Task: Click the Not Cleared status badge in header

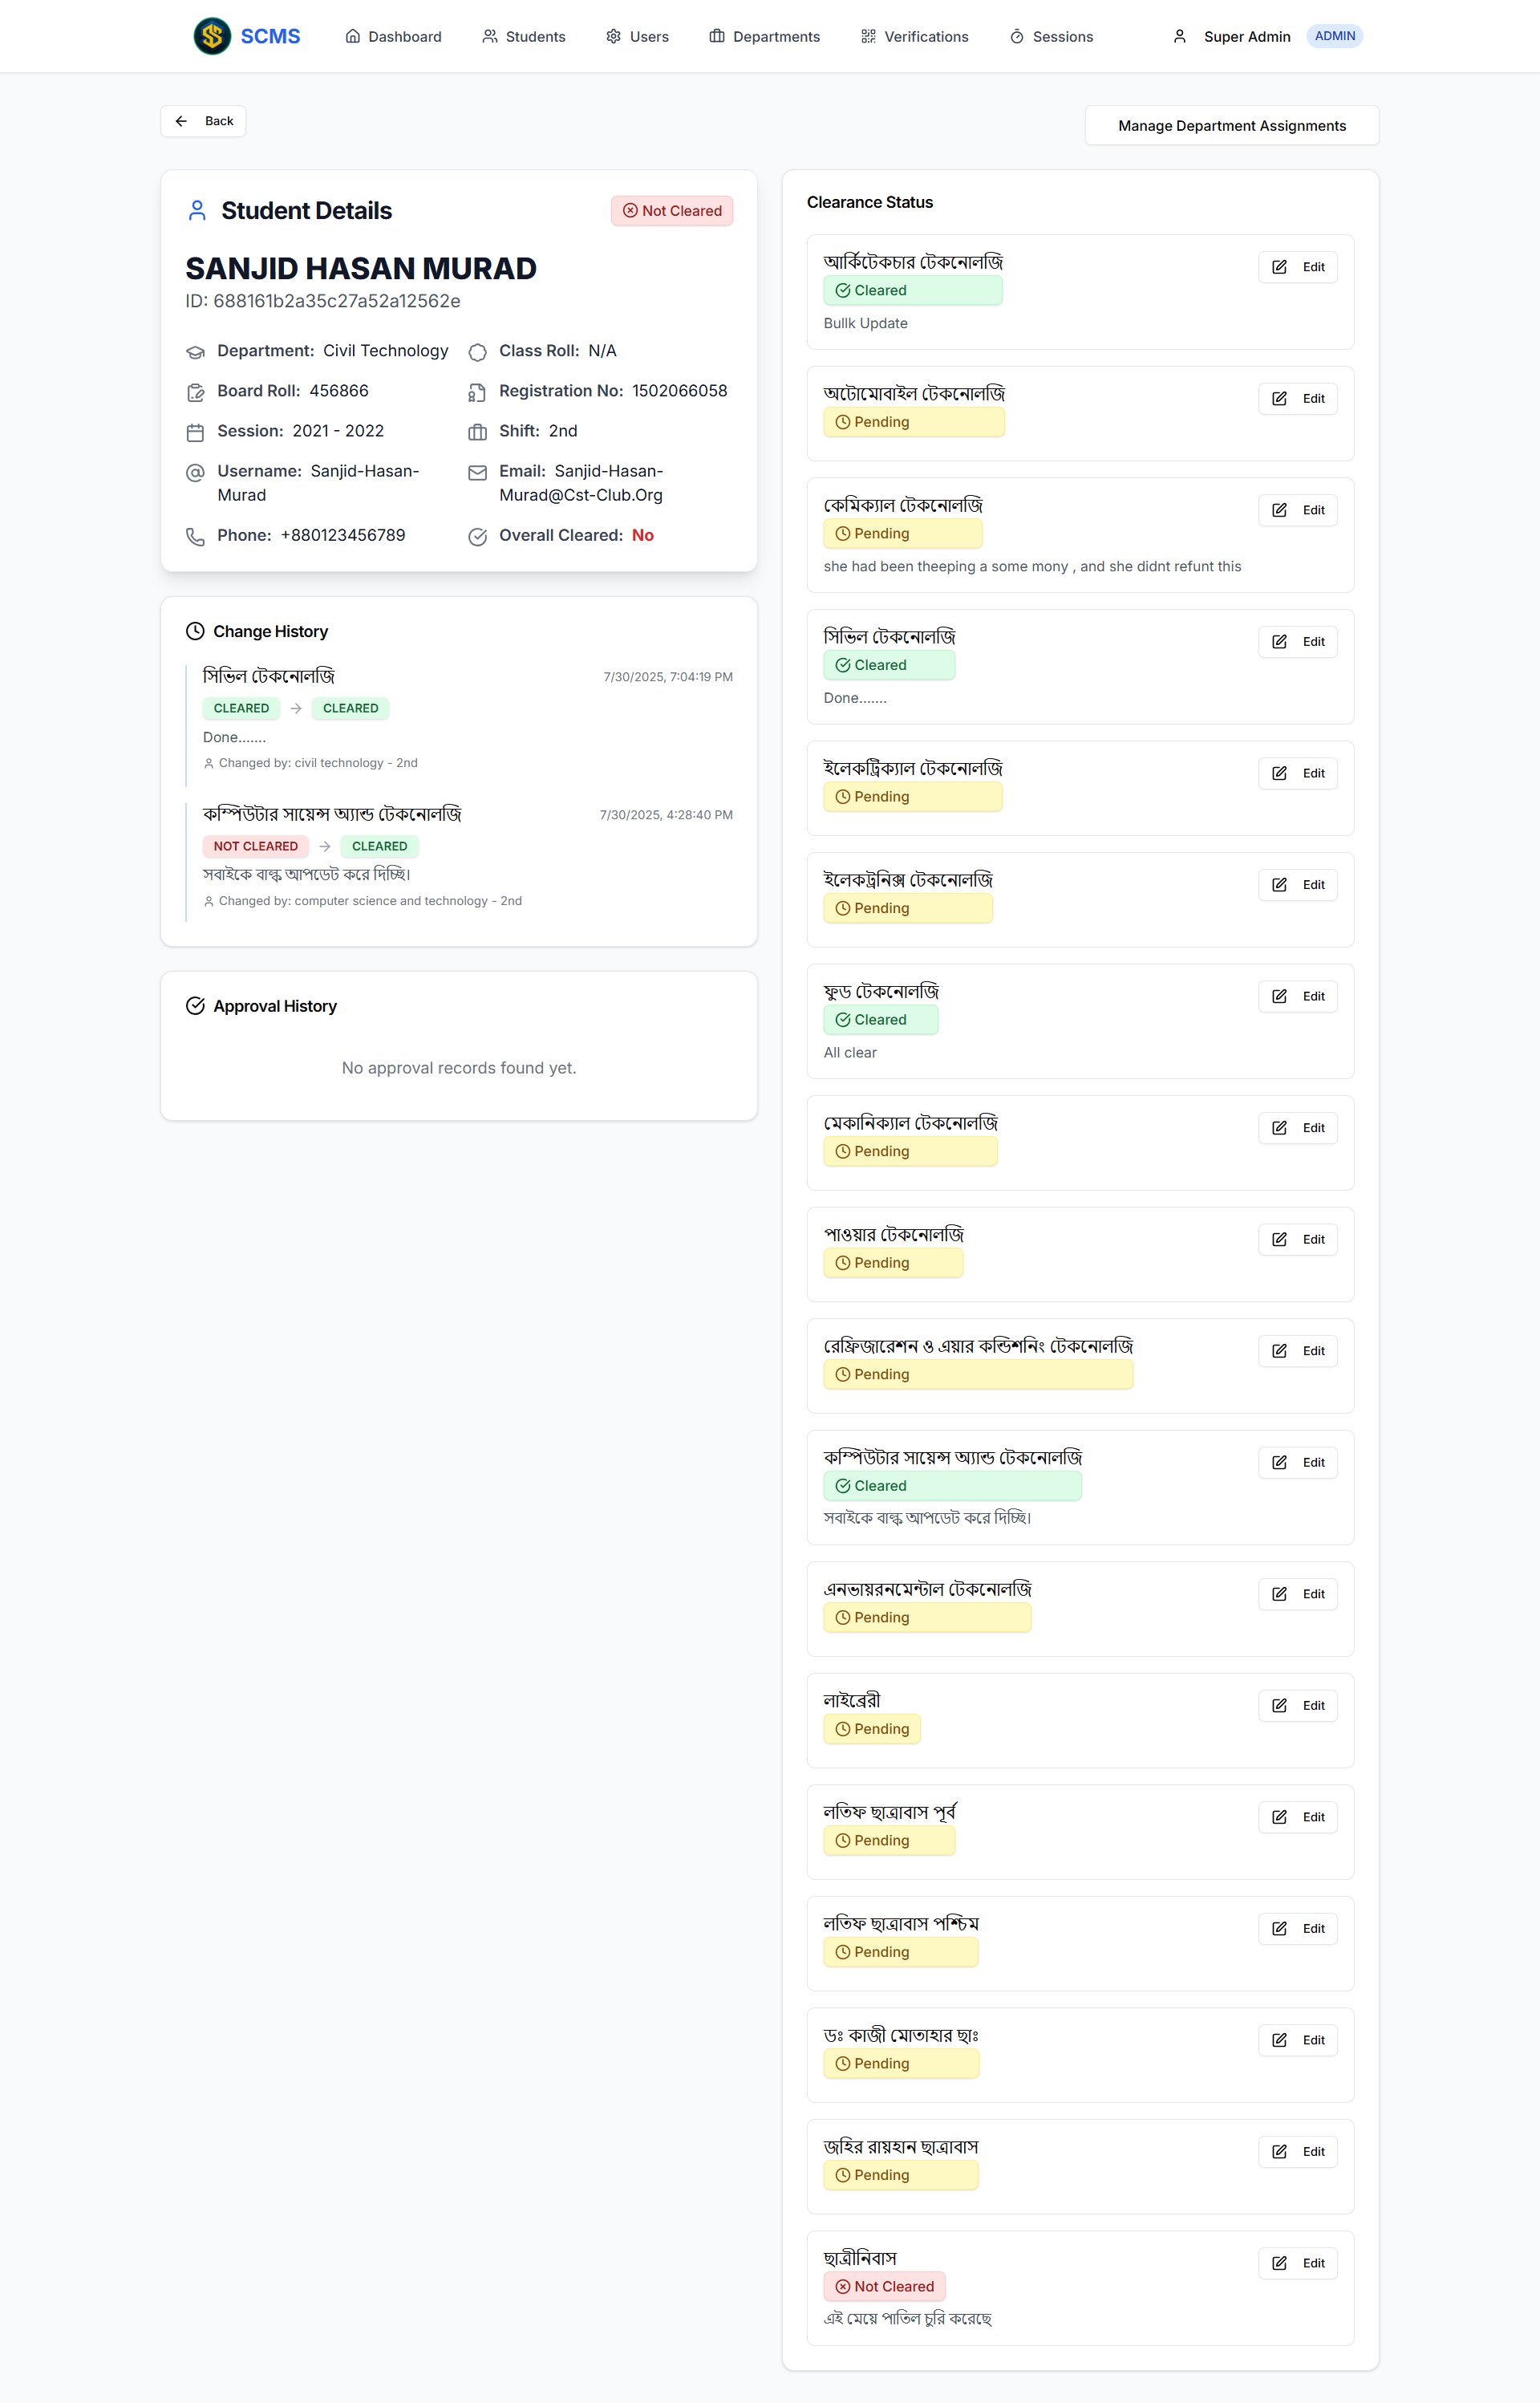Action: click(x=672, y=211)
